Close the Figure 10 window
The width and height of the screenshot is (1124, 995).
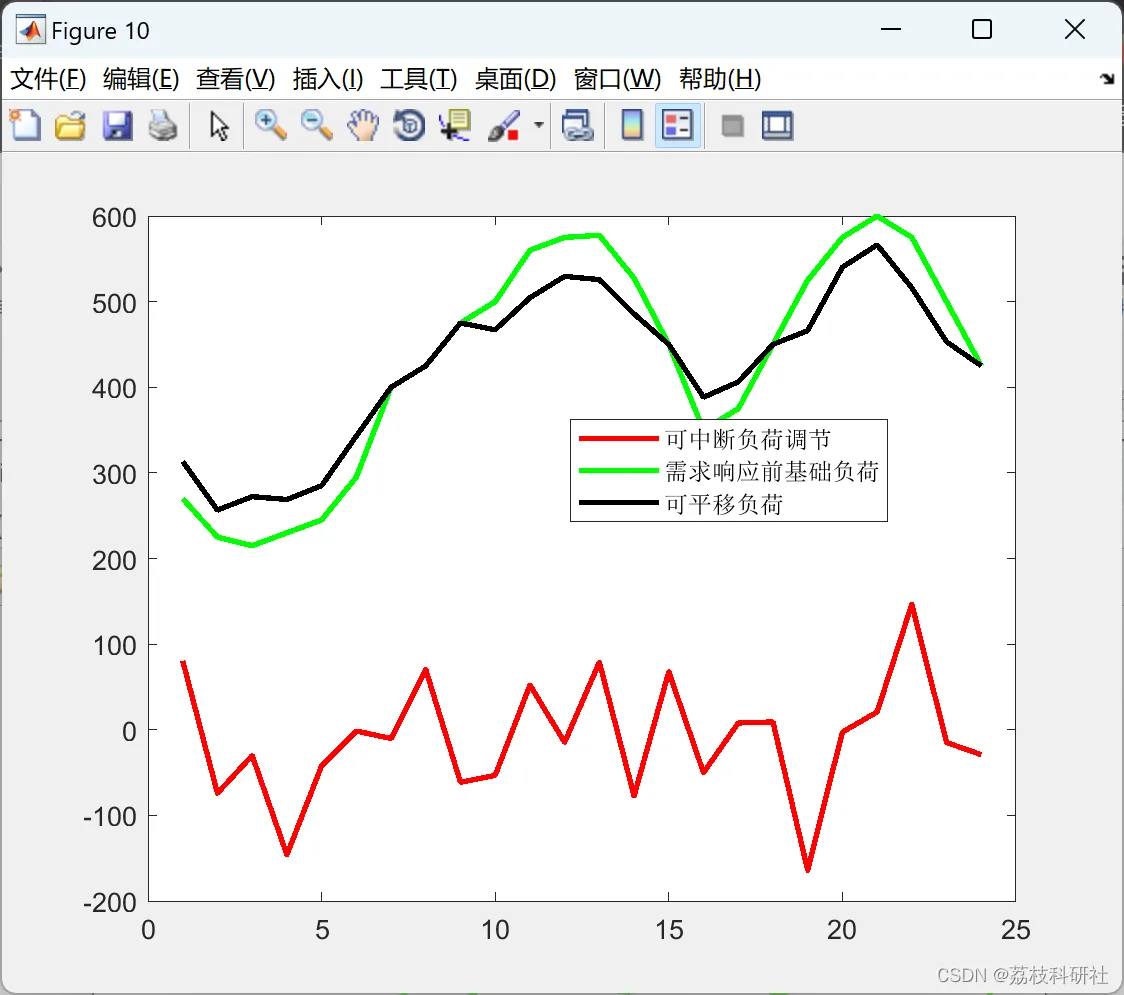click(1075, 29)
